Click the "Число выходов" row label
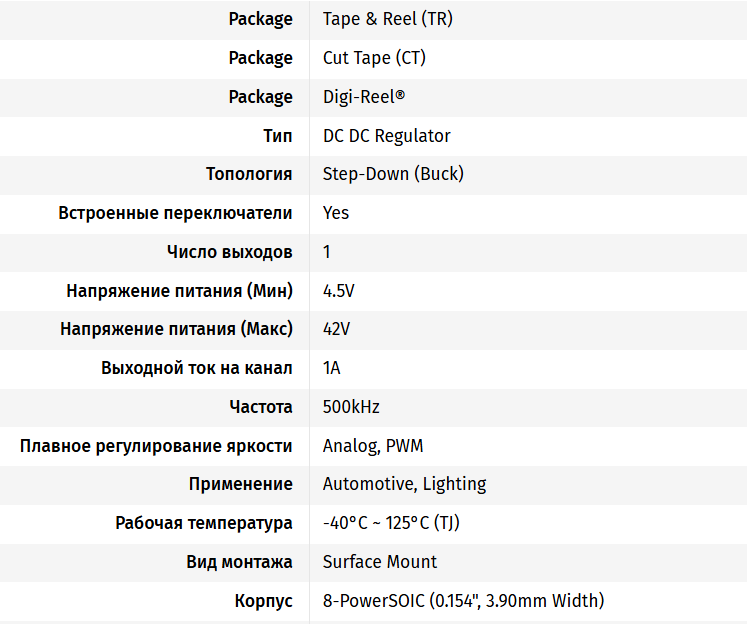Image resolution: width=747 pixels, height=624 pixels. tap(230, 252)
